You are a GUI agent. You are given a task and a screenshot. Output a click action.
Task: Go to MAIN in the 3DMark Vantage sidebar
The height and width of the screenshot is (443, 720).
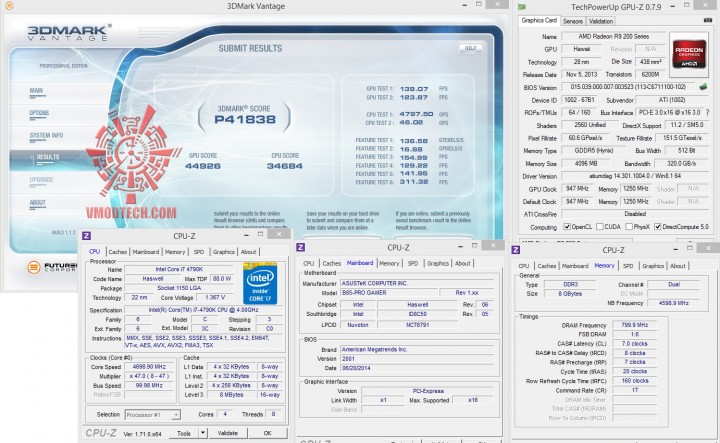pos(36,91)
